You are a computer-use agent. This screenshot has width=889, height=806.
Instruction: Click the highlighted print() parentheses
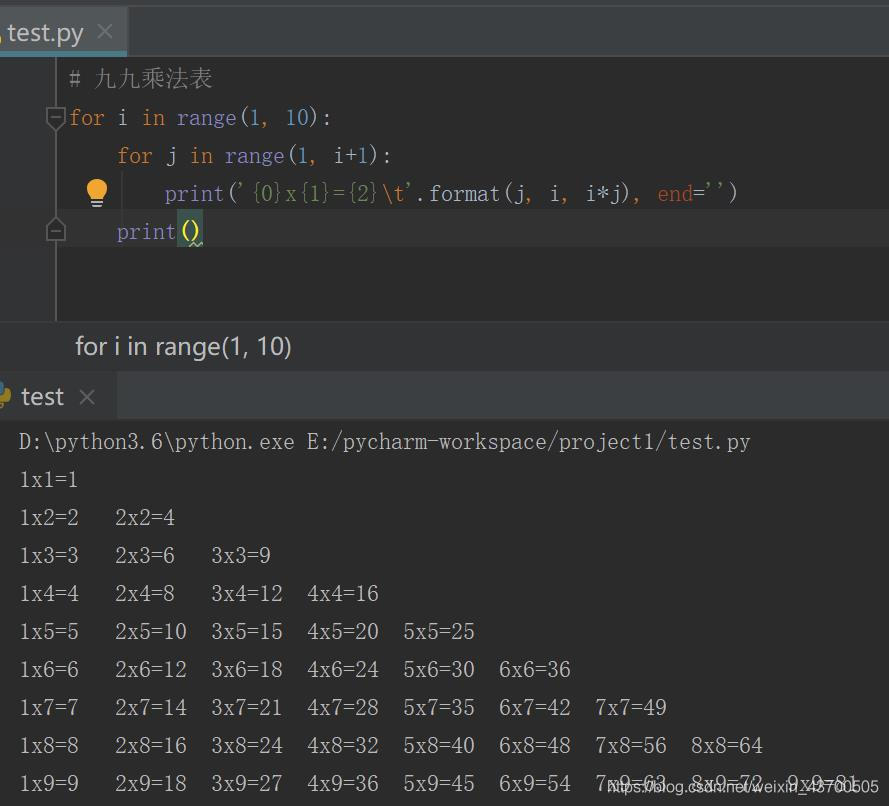click(x=190, y=231)
